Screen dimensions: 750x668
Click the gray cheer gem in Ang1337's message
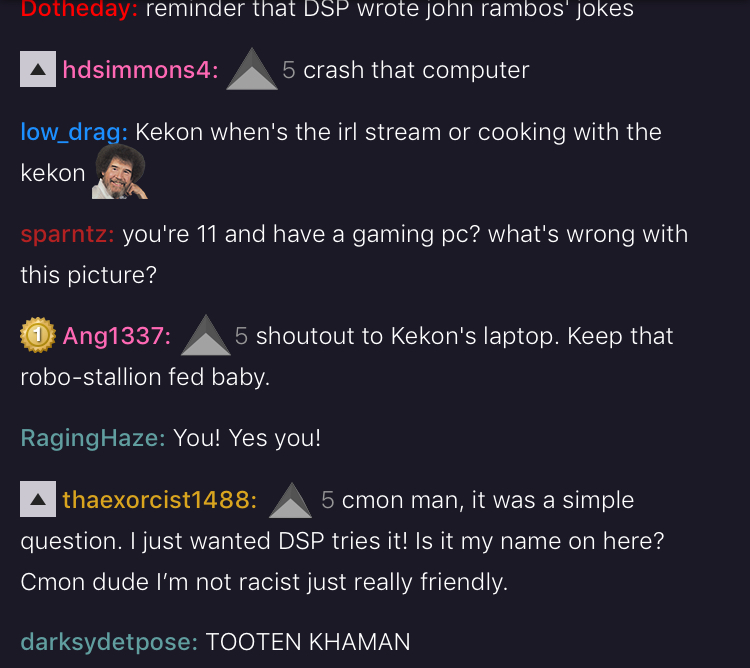(206, 335)
